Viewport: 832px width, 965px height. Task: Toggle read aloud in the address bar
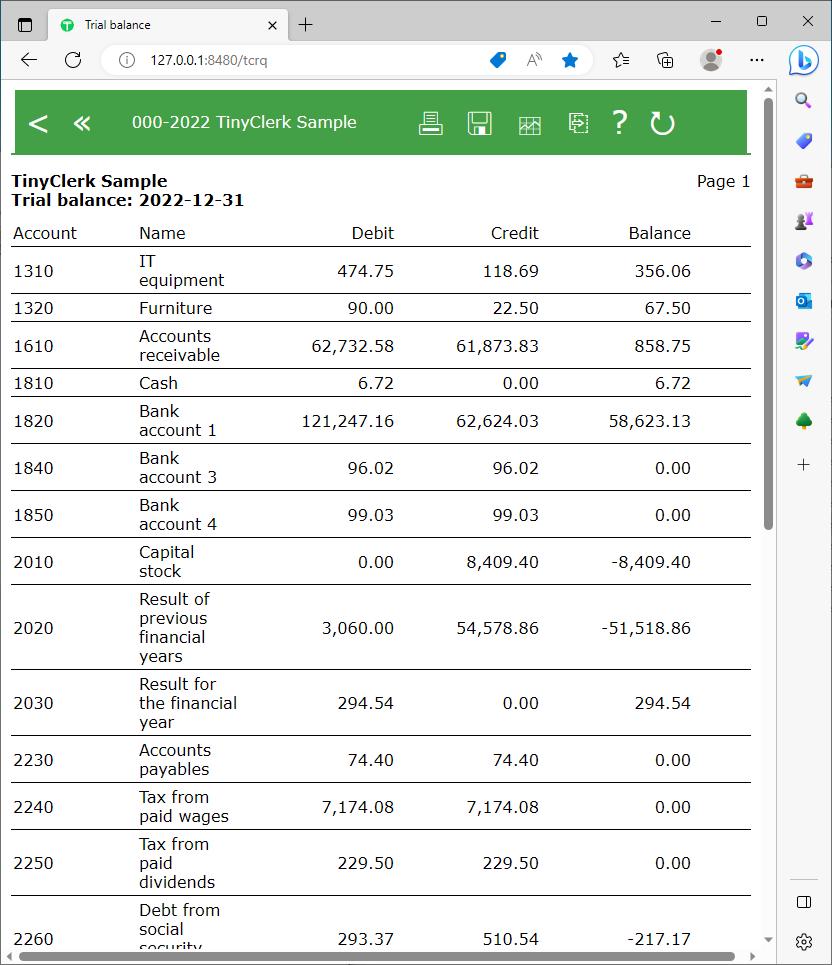[x=534, y=60]
